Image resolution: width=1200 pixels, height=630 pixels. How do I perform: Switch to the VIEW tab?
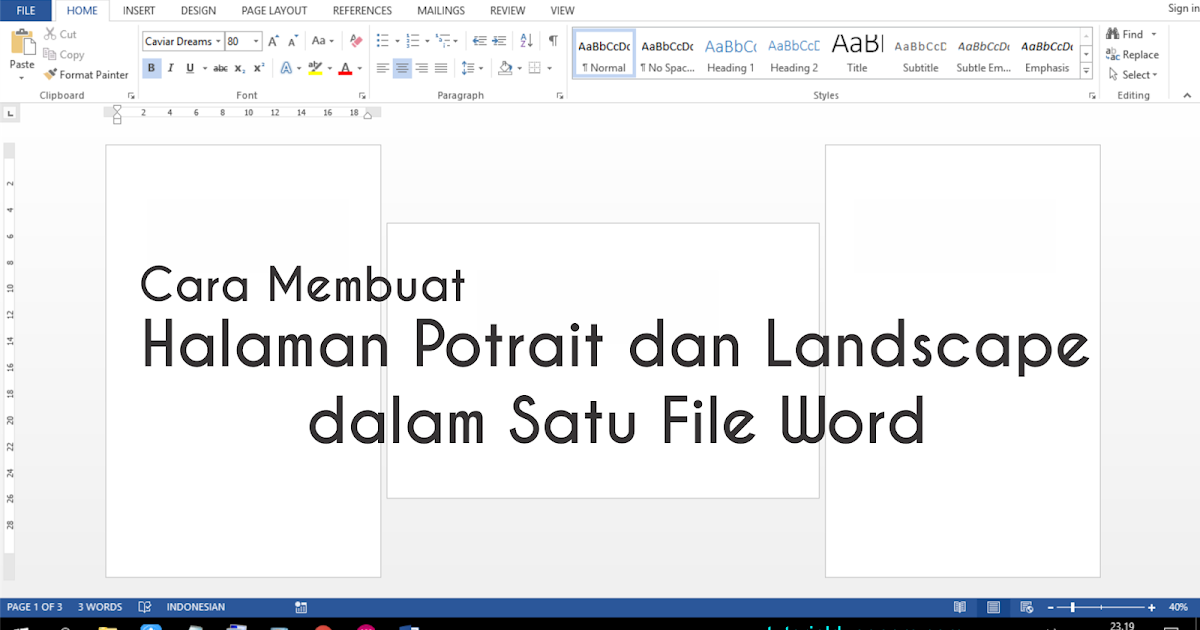(x=563, y=10)
